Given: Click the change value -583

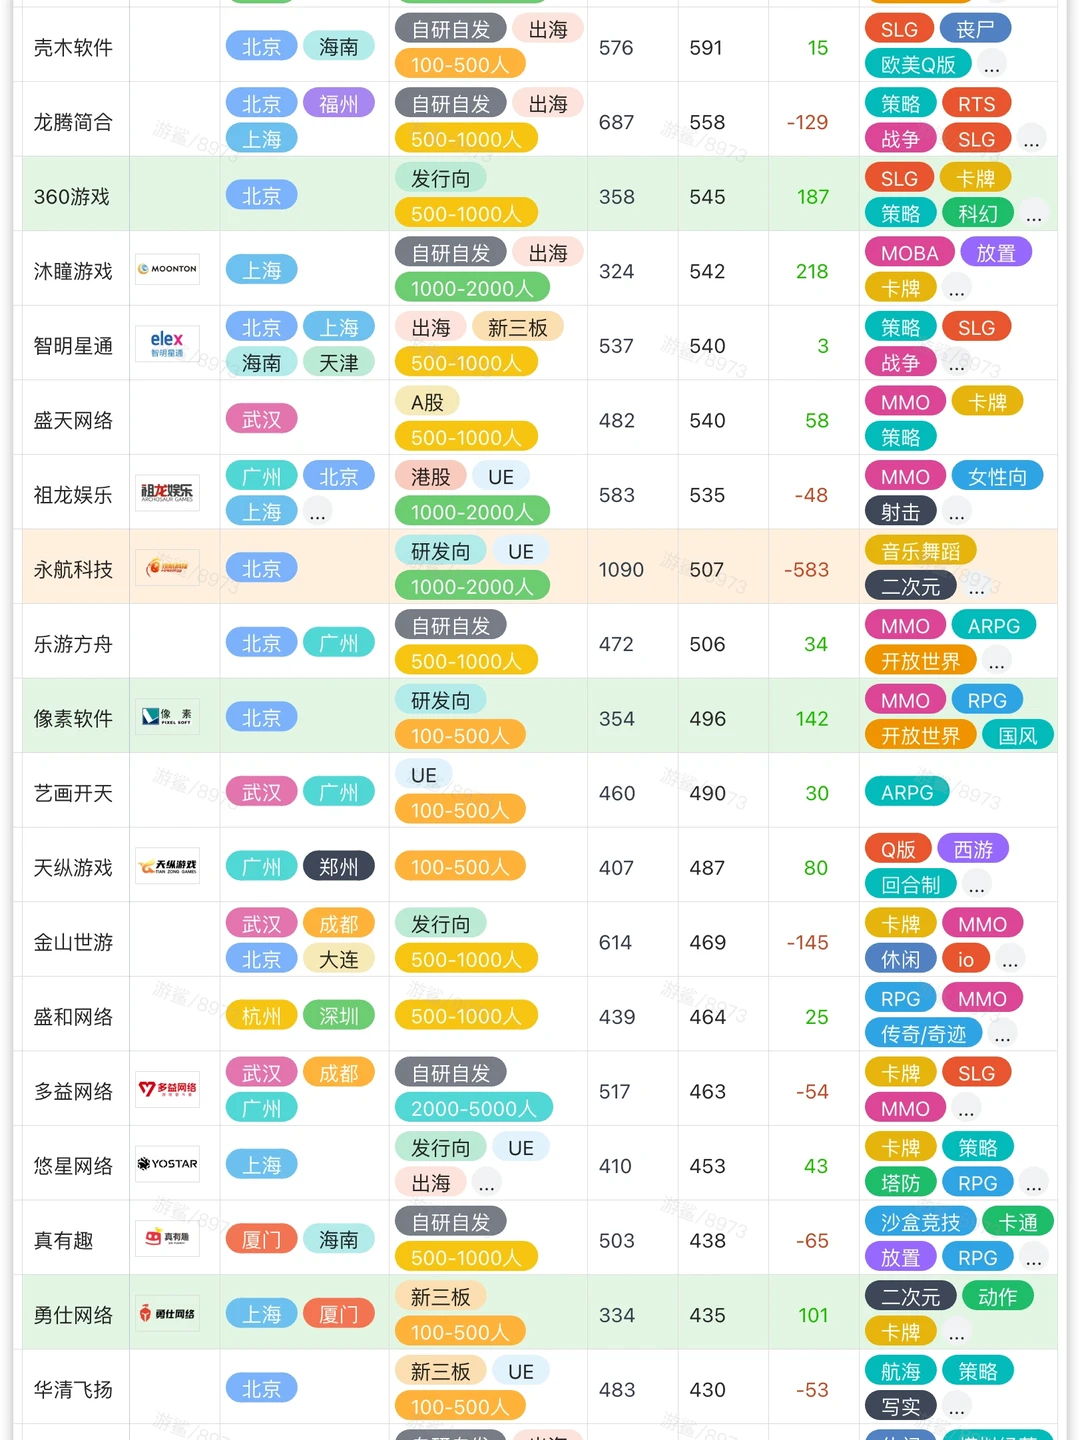Looking at the screenshot, I should click(x=806, y=569).
